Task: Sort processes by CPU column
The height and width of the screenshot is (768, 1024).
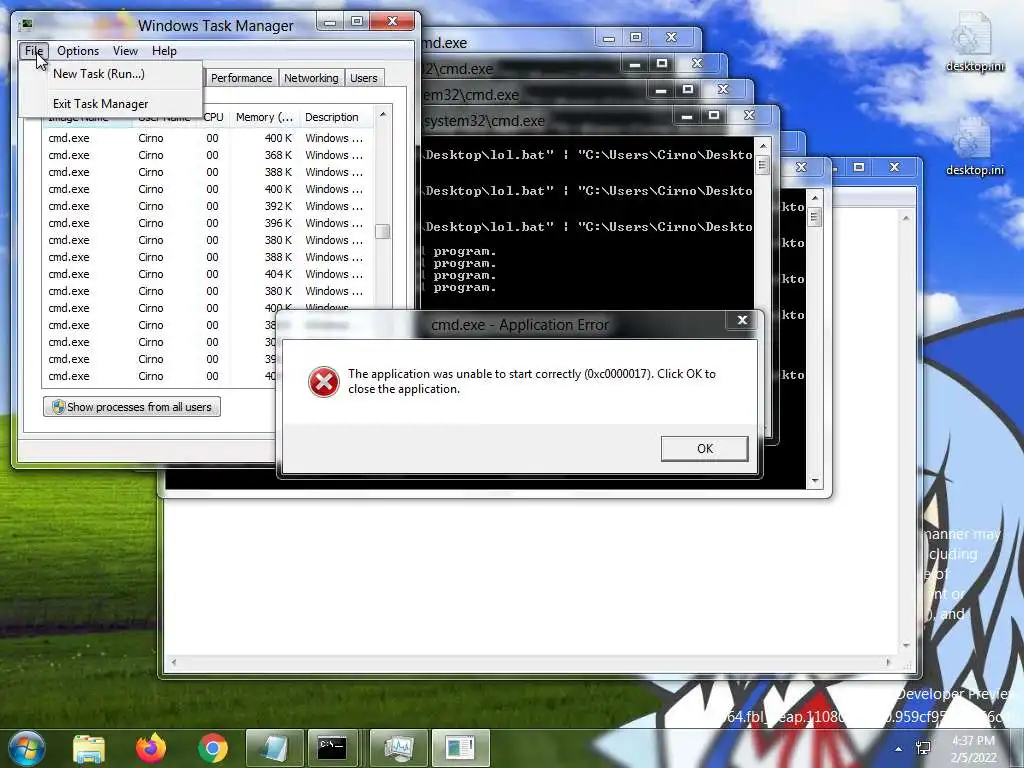Action: (213, 117)
